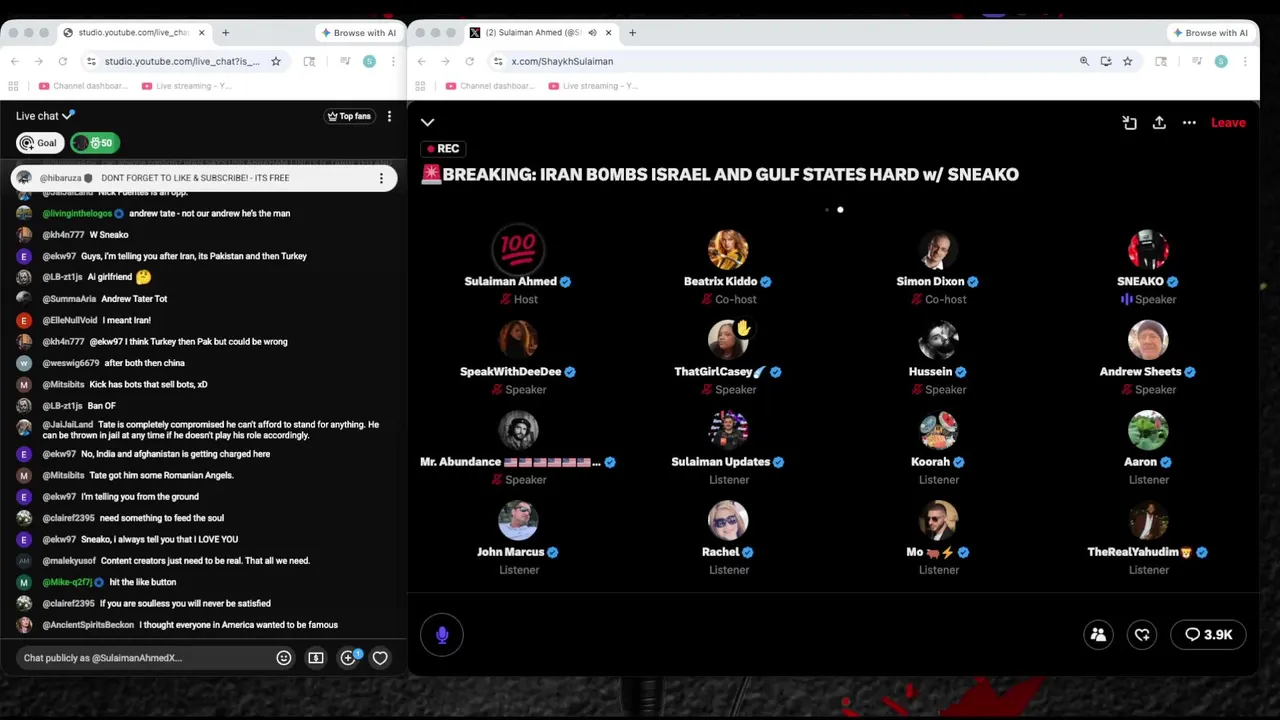
Task: Select Sulaiman Updates listener name
Action: (720, 462)
